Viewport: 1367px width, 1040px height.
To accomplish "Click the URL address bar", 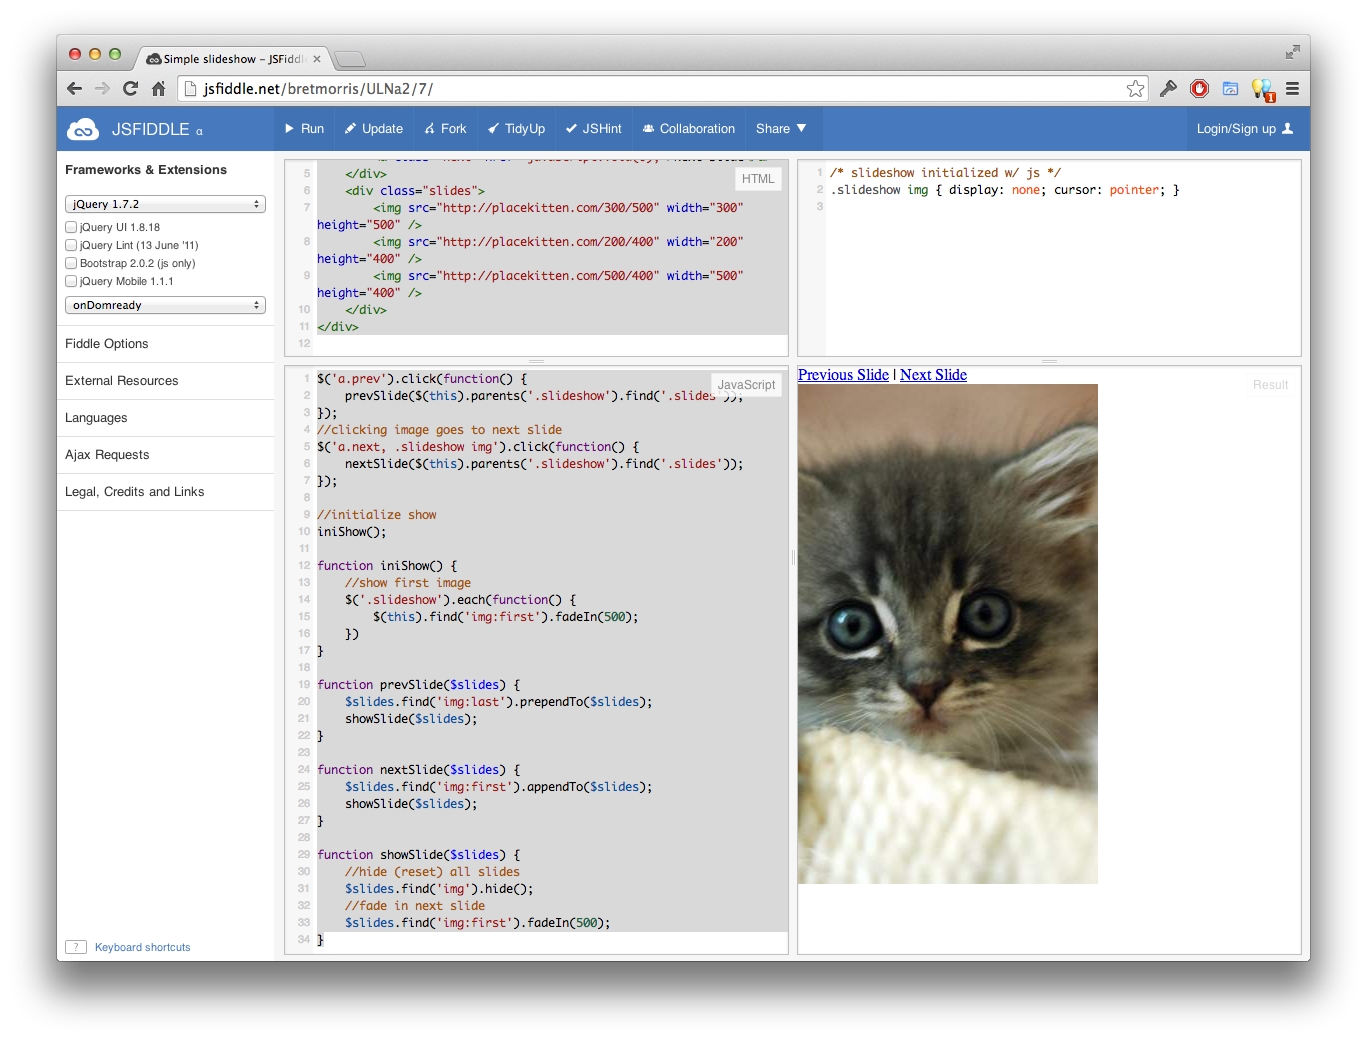I will coord(660,89).
